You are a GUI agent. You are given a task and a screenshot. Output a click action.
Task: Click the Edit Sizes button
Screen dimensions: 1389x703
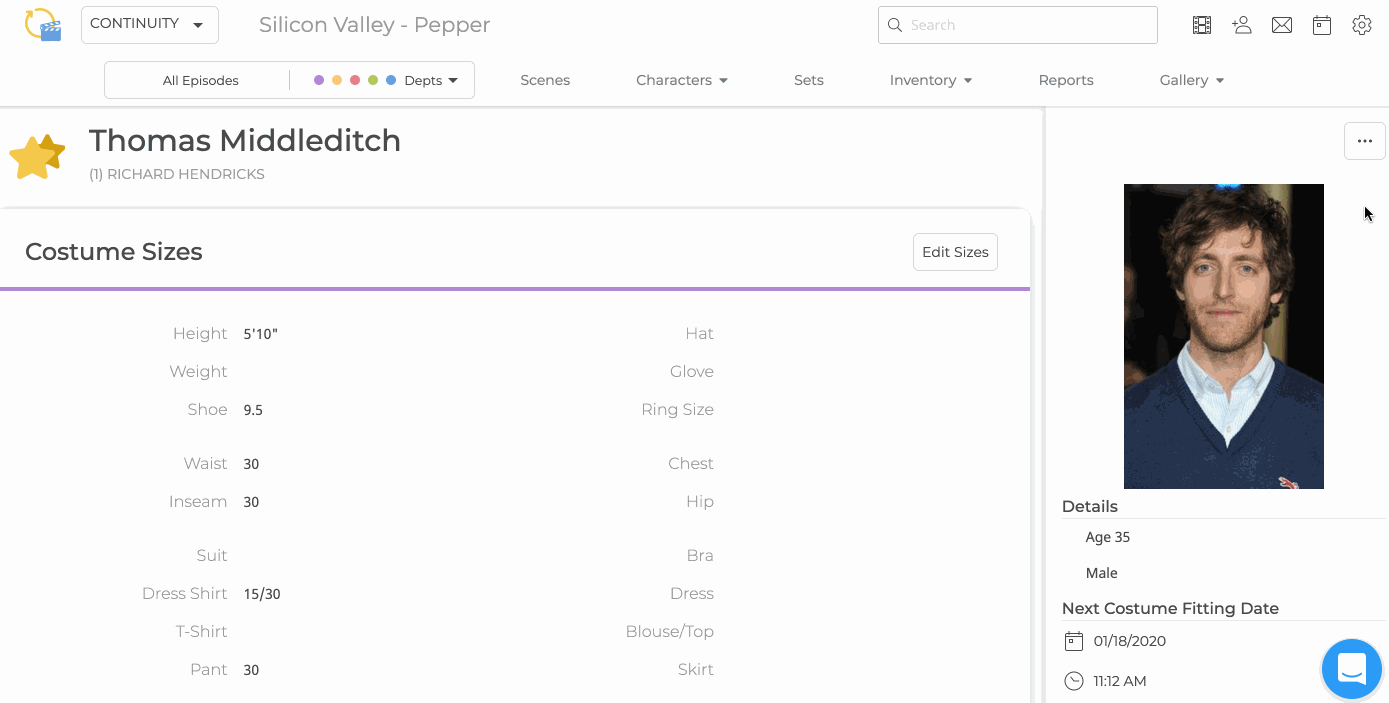(x=955, y=252)
